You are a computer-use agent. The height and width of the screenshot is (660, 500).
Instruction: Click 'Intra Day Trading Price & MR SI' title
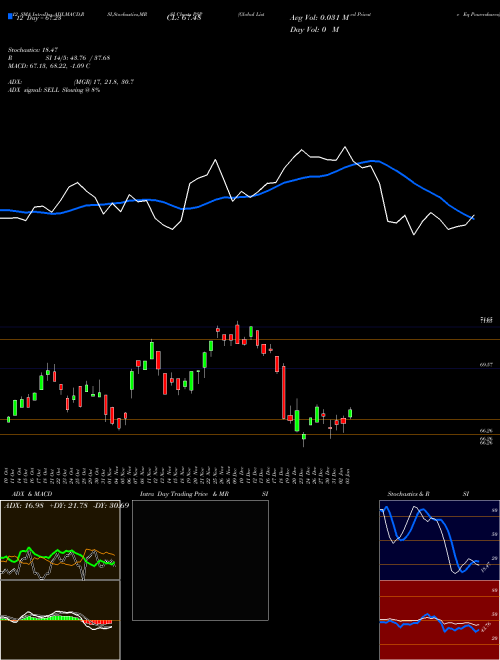point(204,494)
